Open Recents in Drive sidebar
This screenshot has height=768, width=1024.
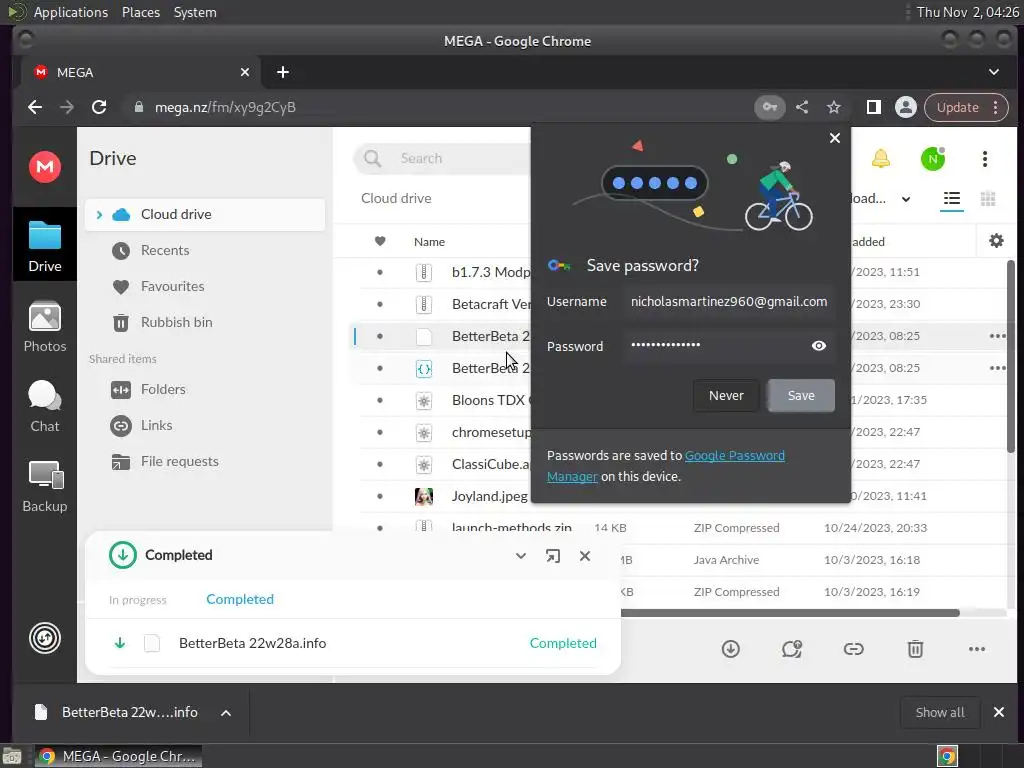(165, 250)
